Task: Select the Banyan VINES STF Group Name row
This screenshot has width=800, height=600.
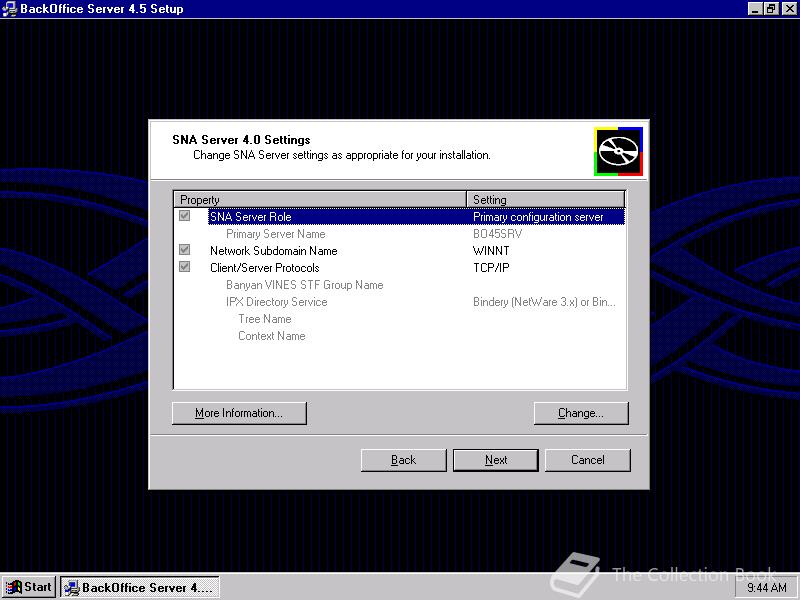Action: point(400,285)
